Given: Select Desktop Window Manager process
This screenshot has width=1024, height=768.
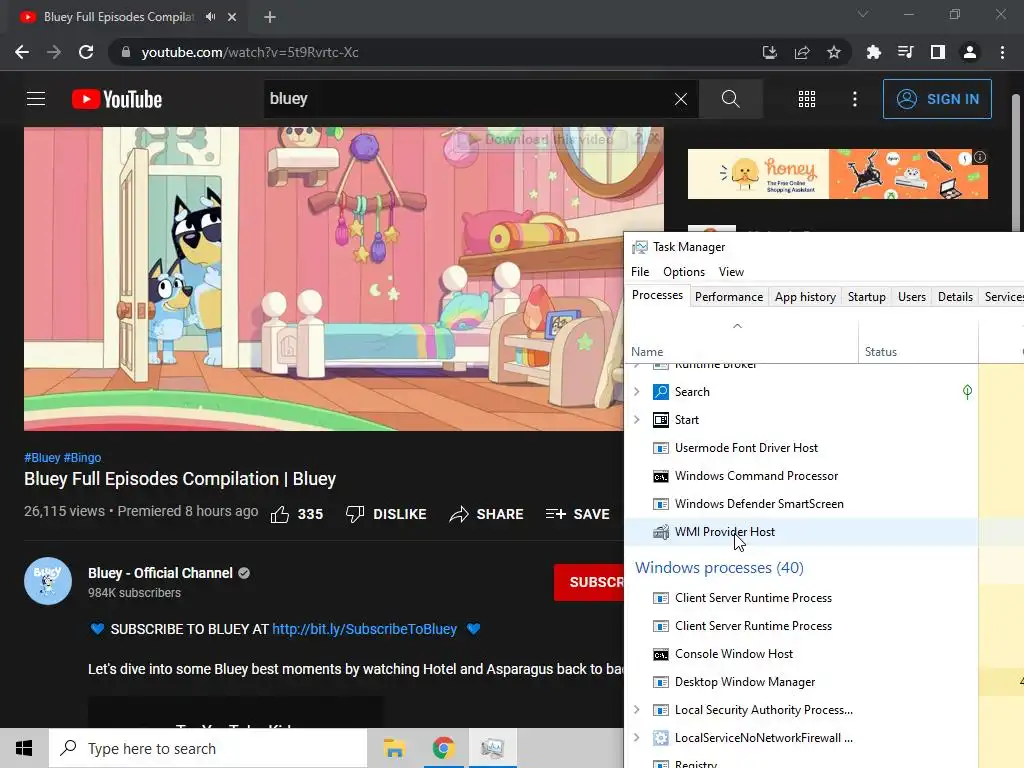Looking at the screenshot, I should pyautogui.click(x=801, y=681).
